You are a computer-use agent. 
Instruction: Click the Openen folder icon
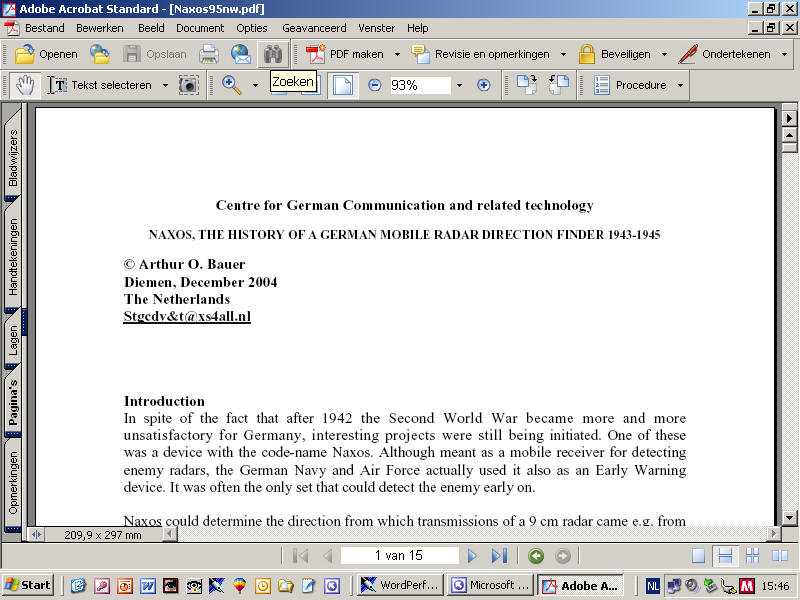pyautogui.click(x=26, y=54)
